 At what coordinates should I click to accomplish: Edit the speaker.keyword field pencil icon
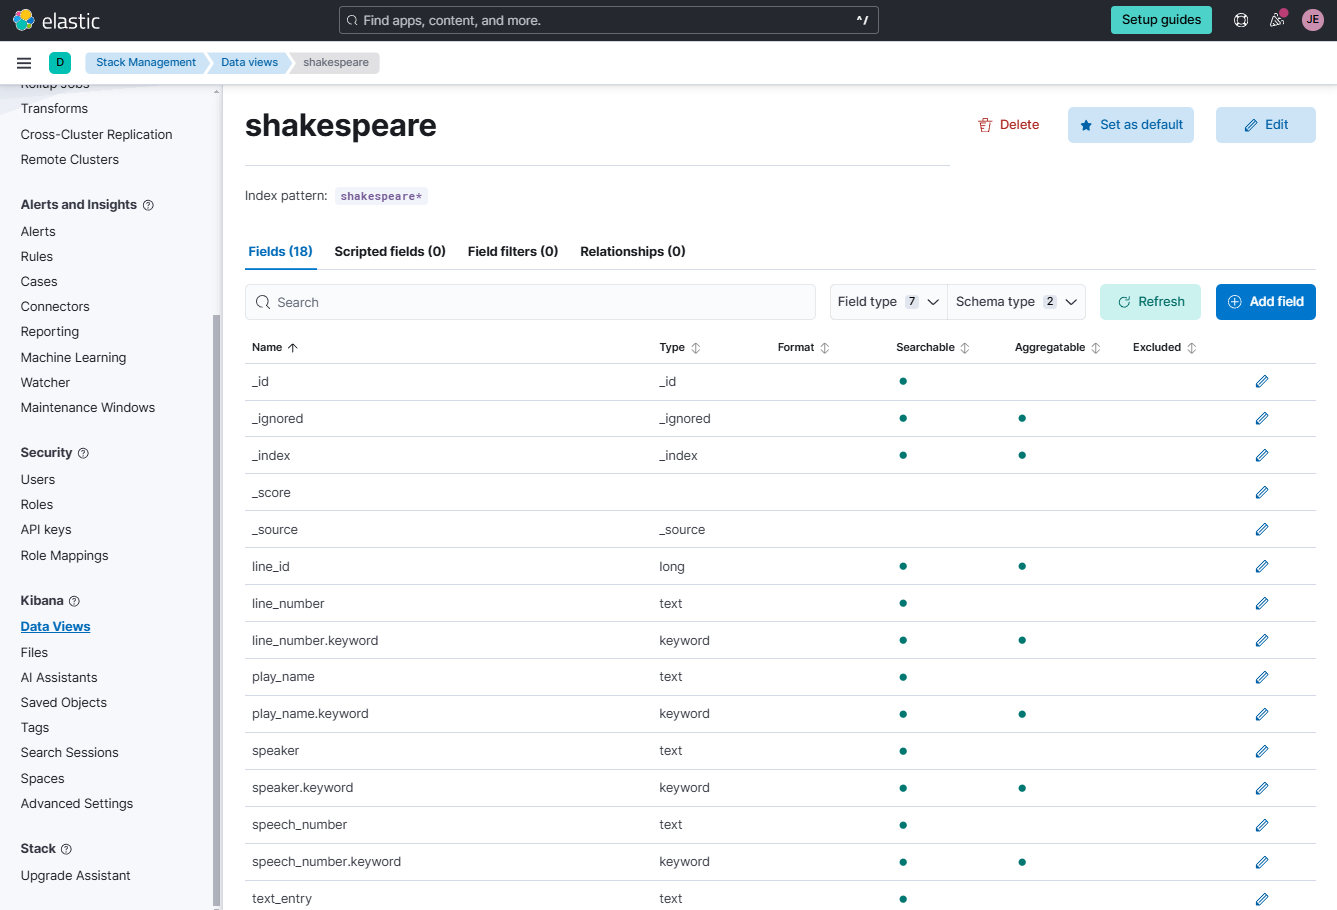coord(1262,789)
